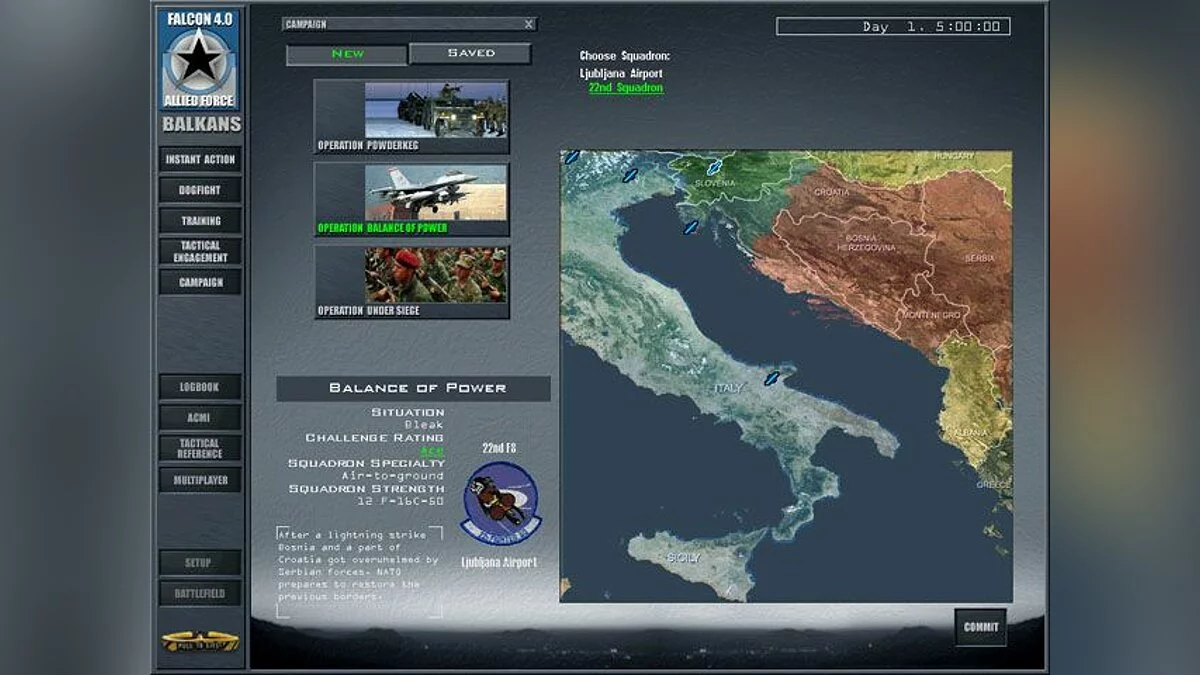The width and height of the screenshot is (1200, 675).
Task: Open the Logbook
Action: point(200,387)
